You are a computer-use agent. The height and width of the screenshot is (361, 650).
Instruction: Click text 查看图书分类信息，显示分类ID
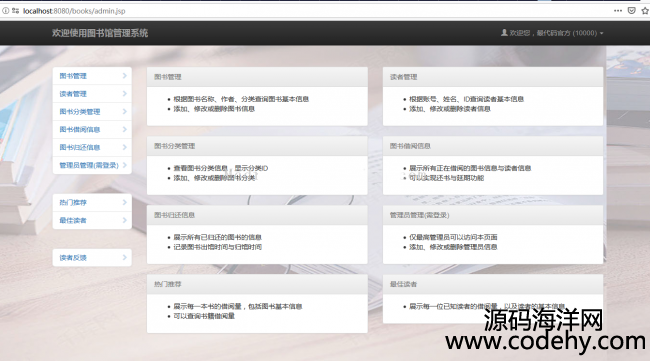tap(221, 168)
